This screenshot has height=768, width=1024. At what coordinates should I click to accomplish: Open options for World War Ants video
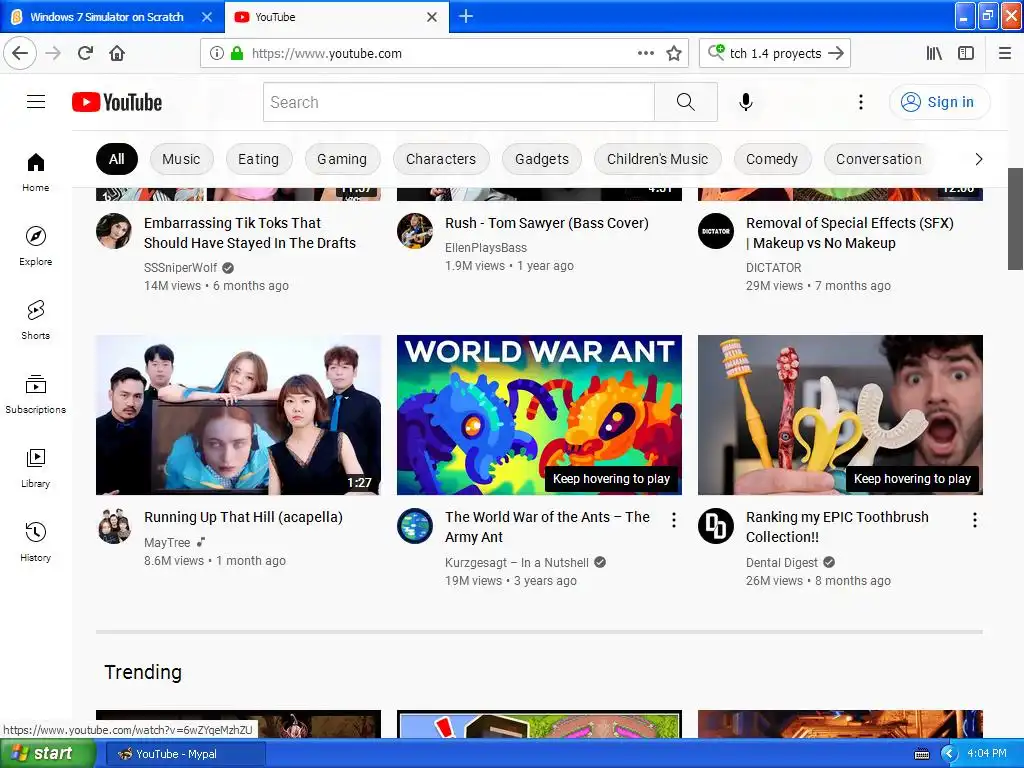(673, 520)
